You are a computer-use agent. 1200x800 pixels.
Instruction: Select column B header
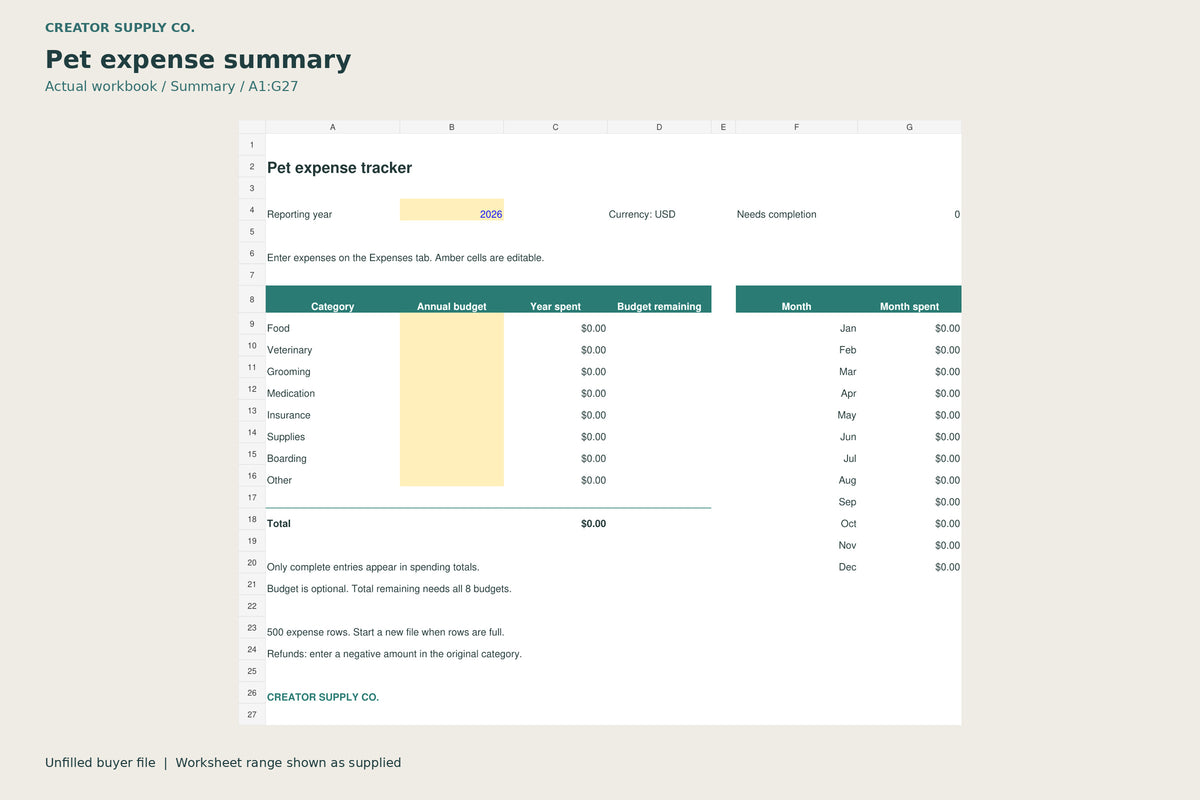coord(452,127)
